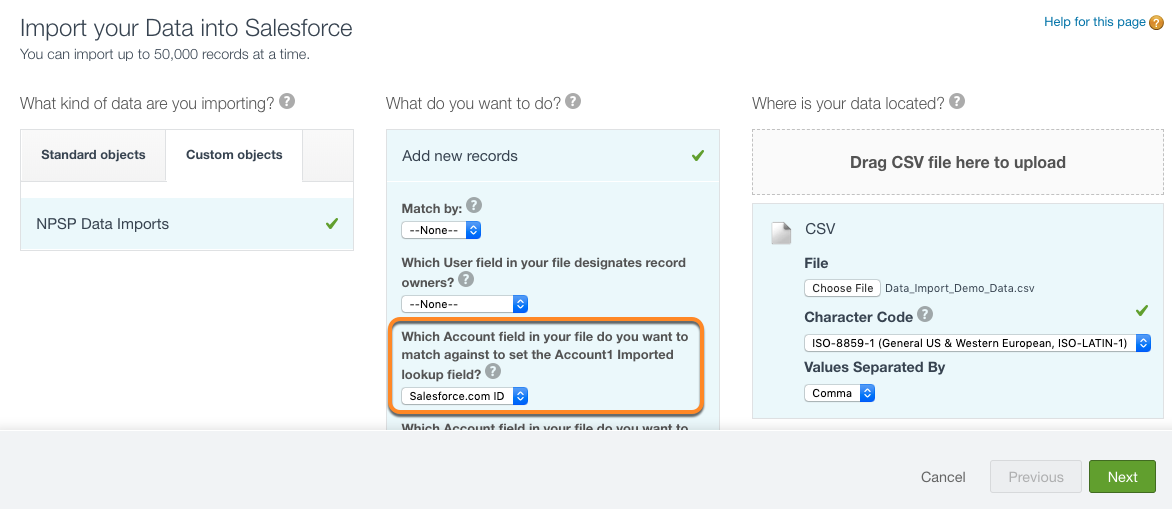1172x509 pixels.
Task: Expand the Character Code ISO-8859-1 dropdown
Action: tap(977, 343)
